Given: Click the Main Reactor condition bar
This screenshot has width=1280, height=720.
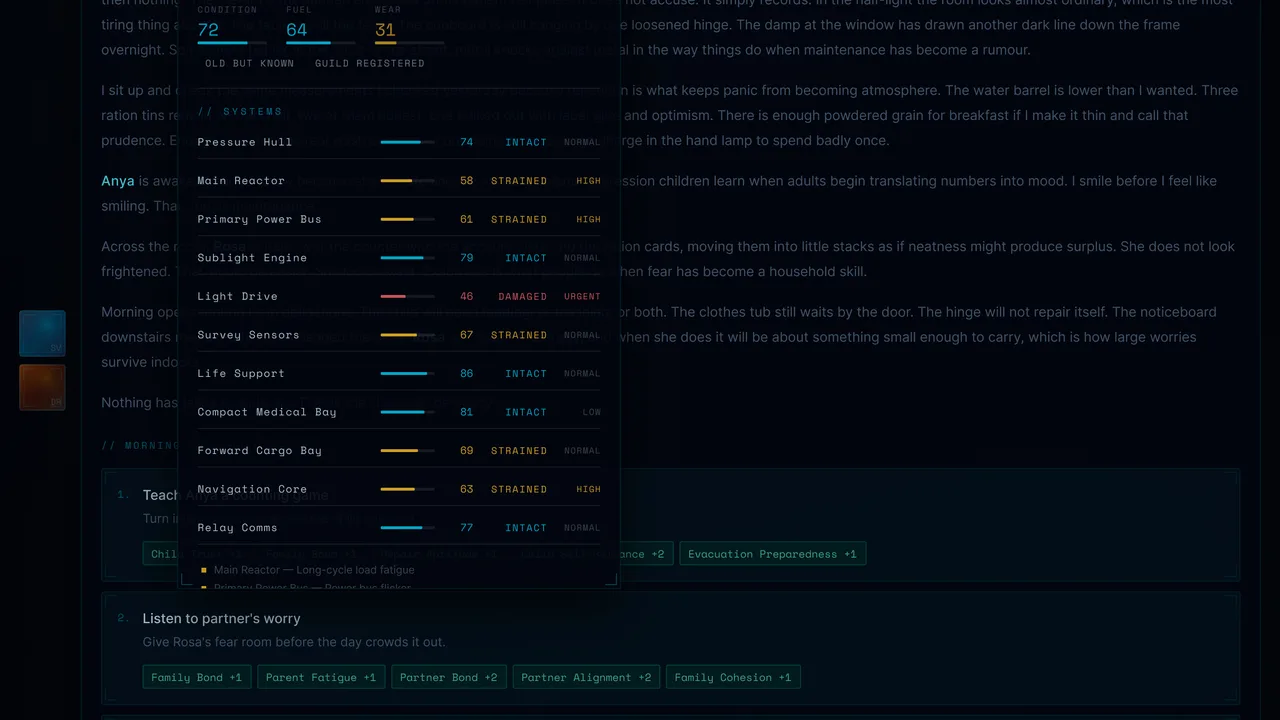Looking at the screenshot, I should tap(408, 181).
